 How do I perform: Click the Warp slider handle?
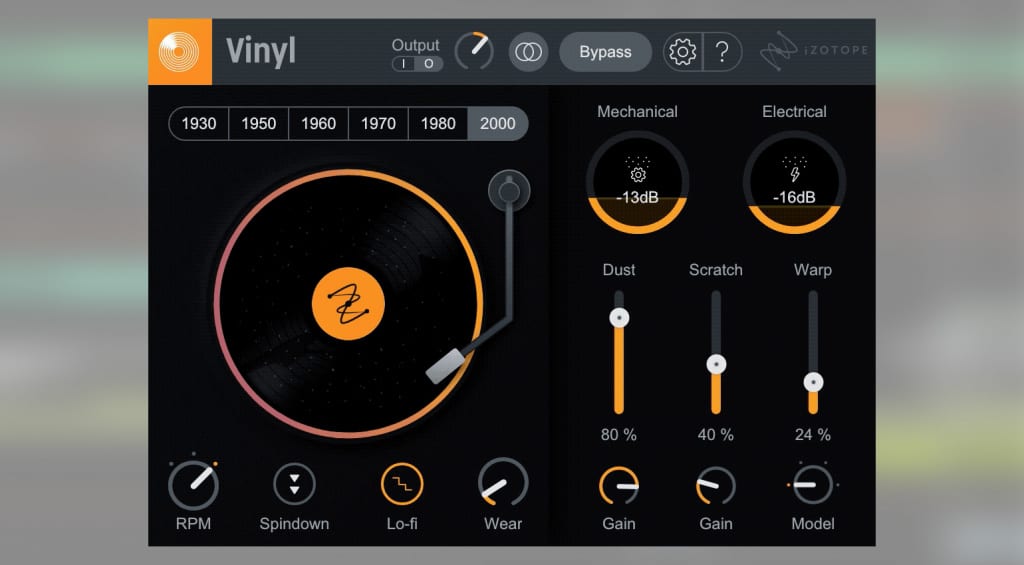[x=813, y=382]
